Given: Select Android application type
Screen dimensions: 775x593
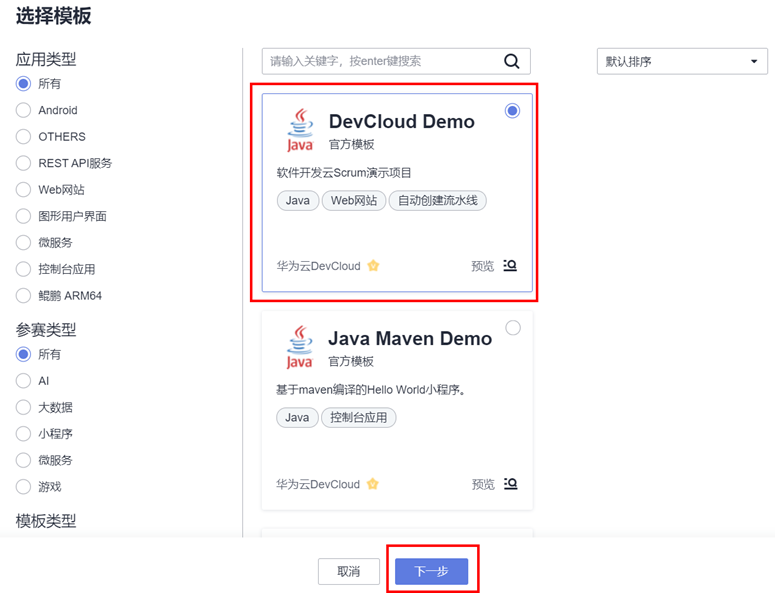Looking at the screenshot, I should click(23, 110).
